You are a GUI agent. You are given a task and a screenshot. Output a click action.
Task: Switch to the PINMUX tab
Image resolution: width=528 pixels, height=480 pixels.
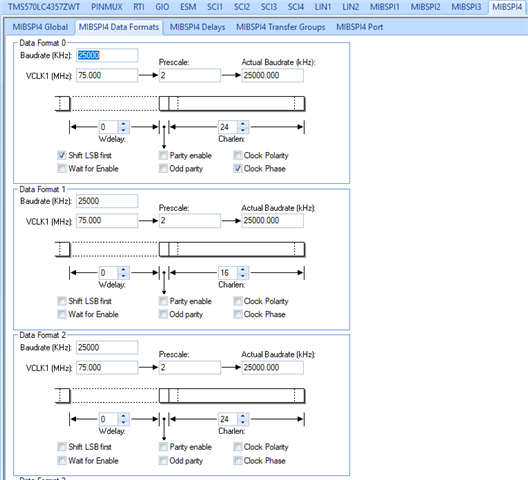pos(107,7)
